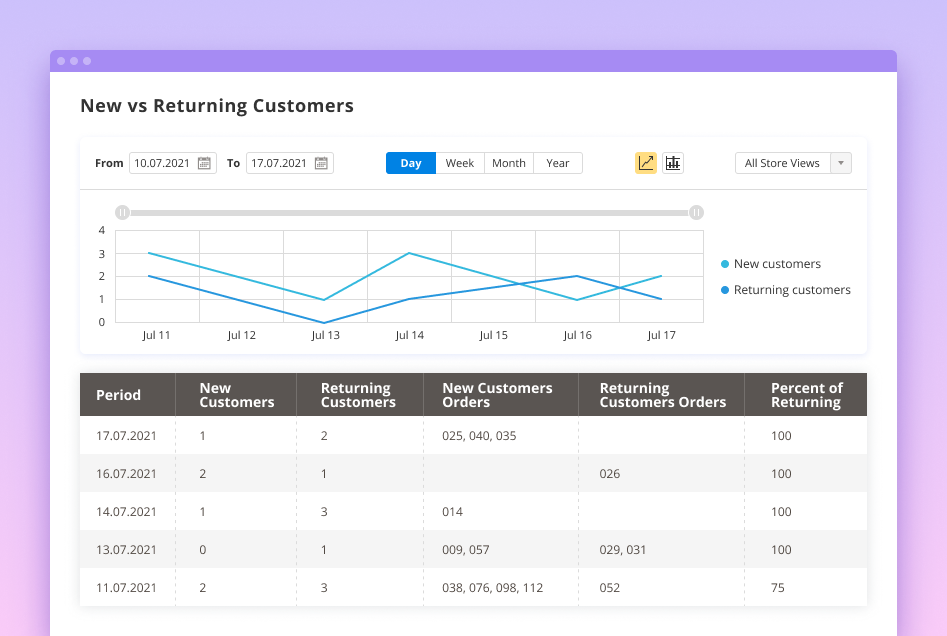Select the Week period option
Screen dimensions: 947x636
click(460, 163)
